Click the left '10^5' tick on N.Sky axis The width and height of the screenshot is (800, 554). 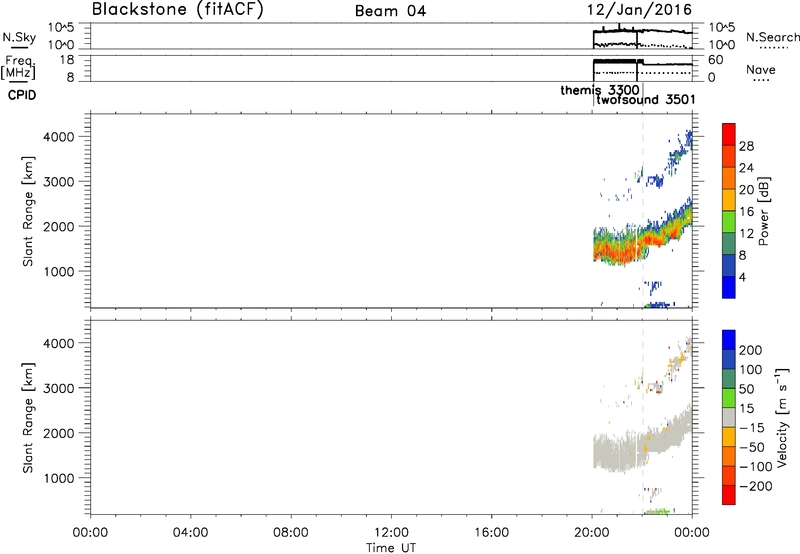61,28
